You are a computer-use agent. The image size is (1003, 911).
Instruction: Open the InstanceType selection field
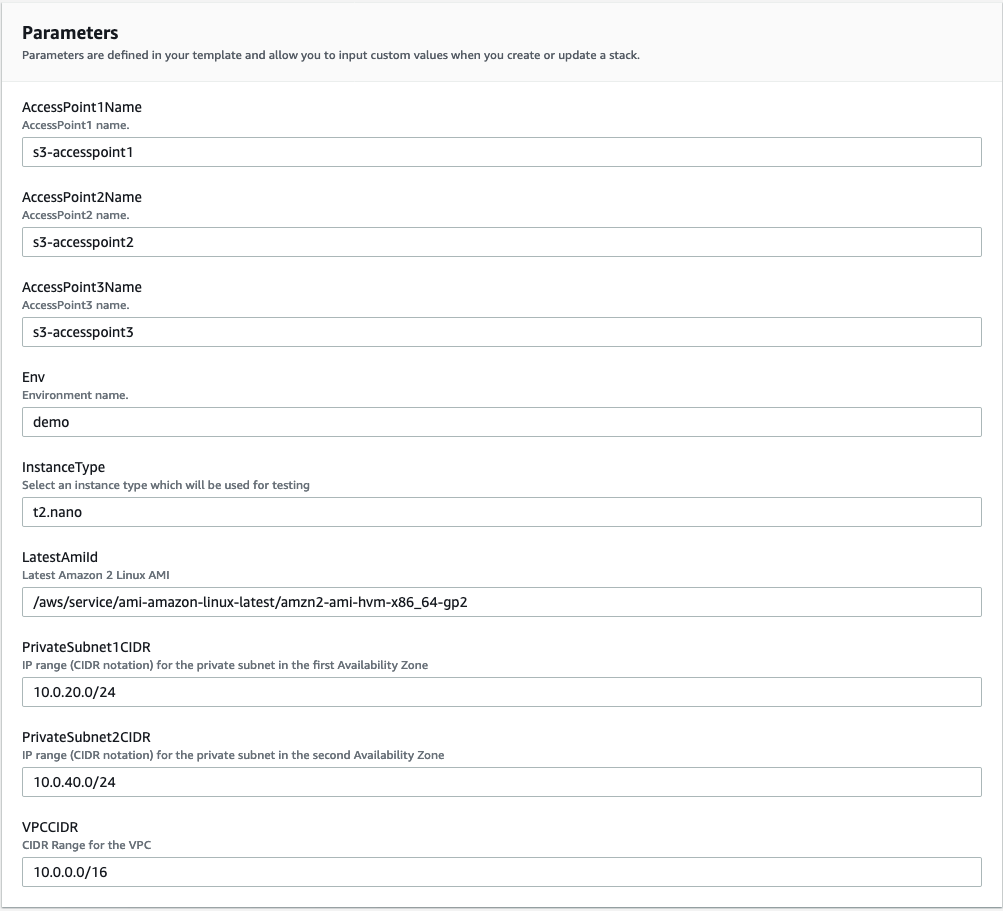click(500, 512)
